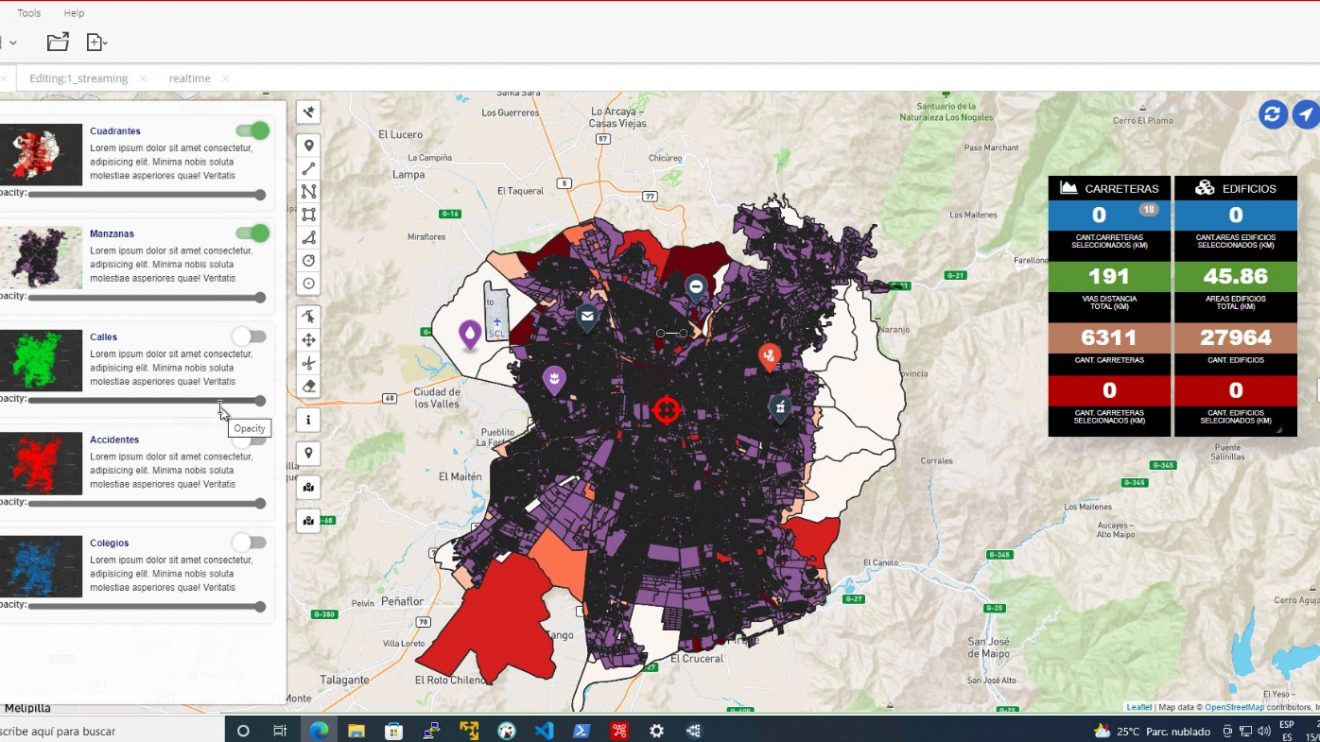Open the new document dropdown in toolbar

pos(97,42)
